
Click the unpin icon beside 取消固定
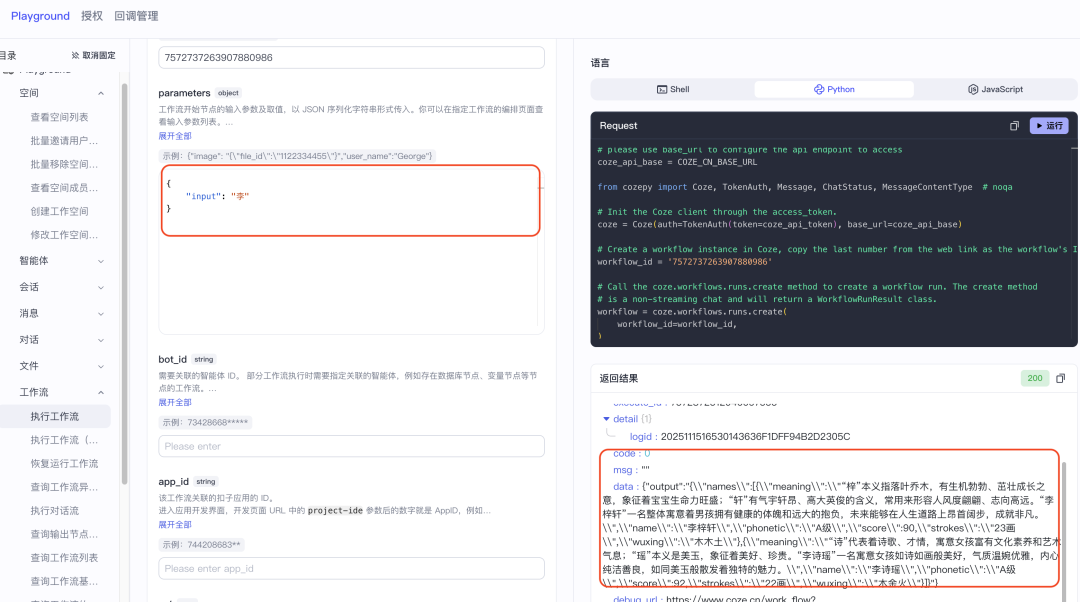(75, 55)
